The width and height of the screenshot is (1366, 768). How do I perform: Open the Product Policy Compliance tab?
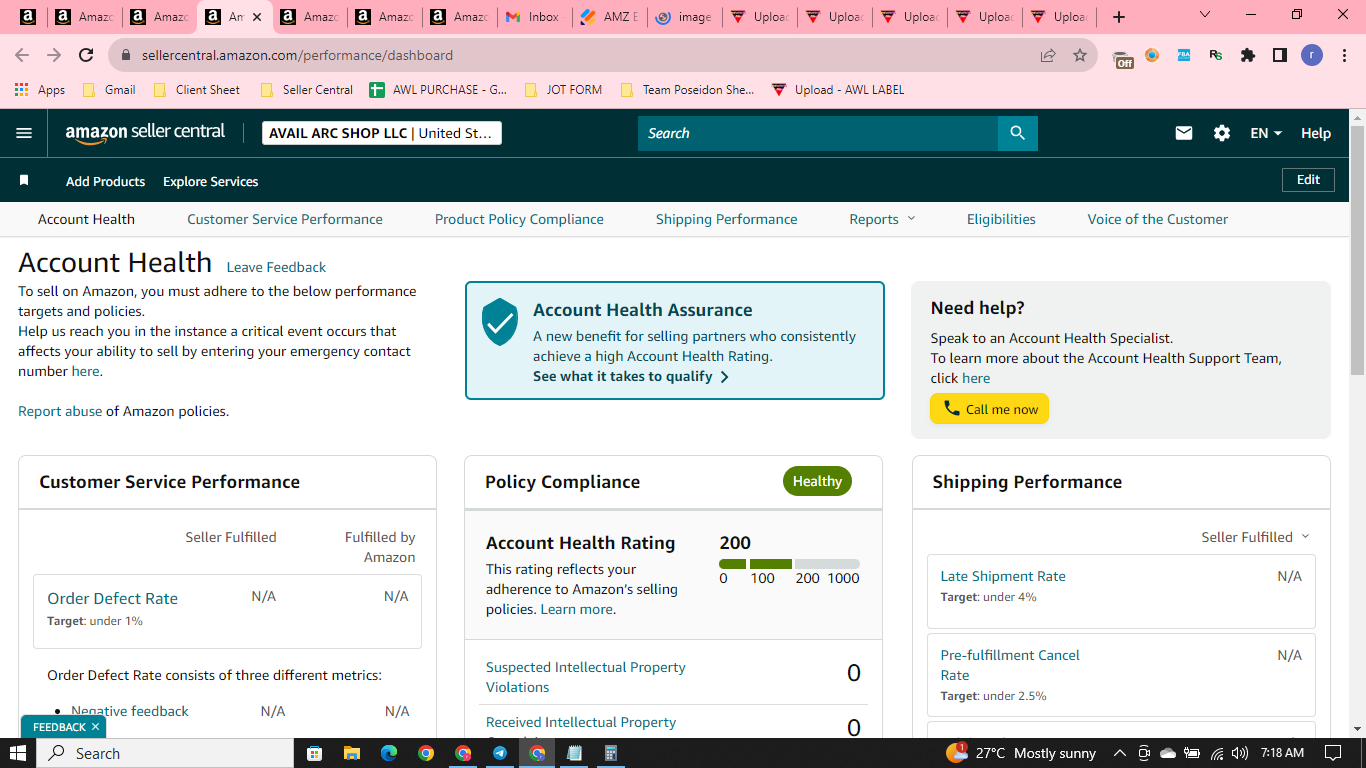tap(519, 219)
